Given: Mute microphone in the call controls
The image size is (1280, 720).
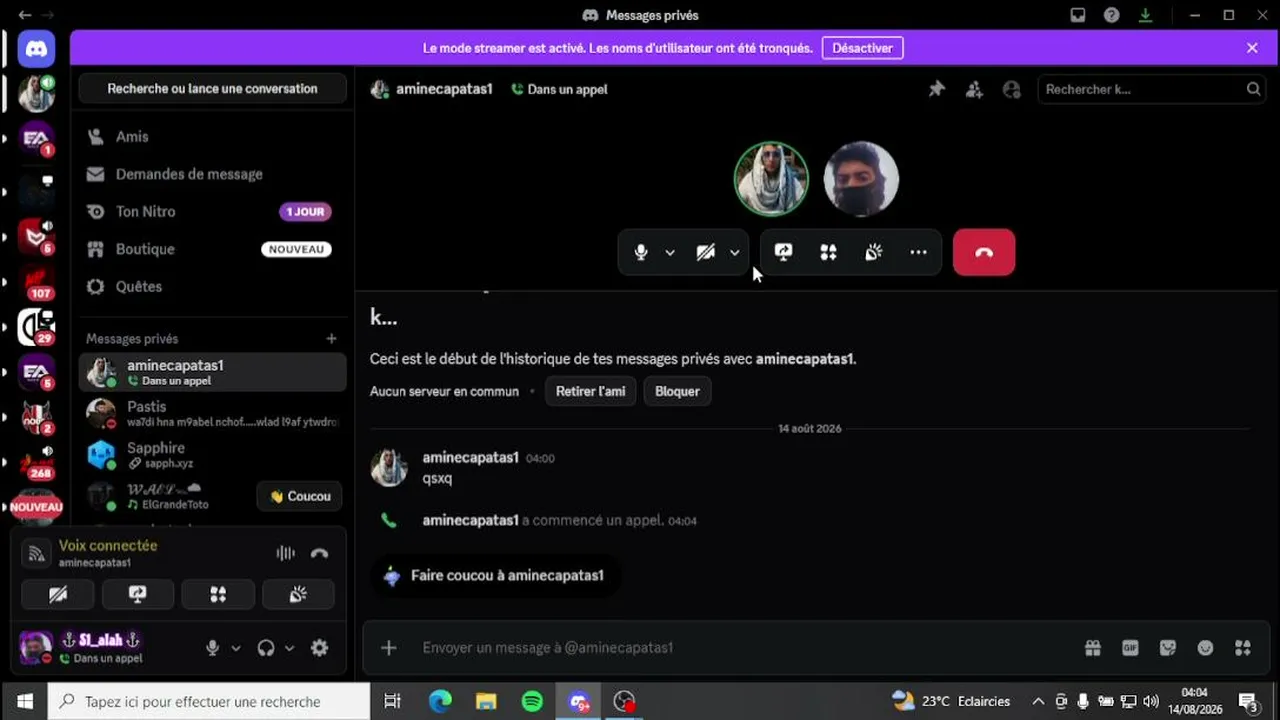Looking at the screenshot, I should 641,252.
